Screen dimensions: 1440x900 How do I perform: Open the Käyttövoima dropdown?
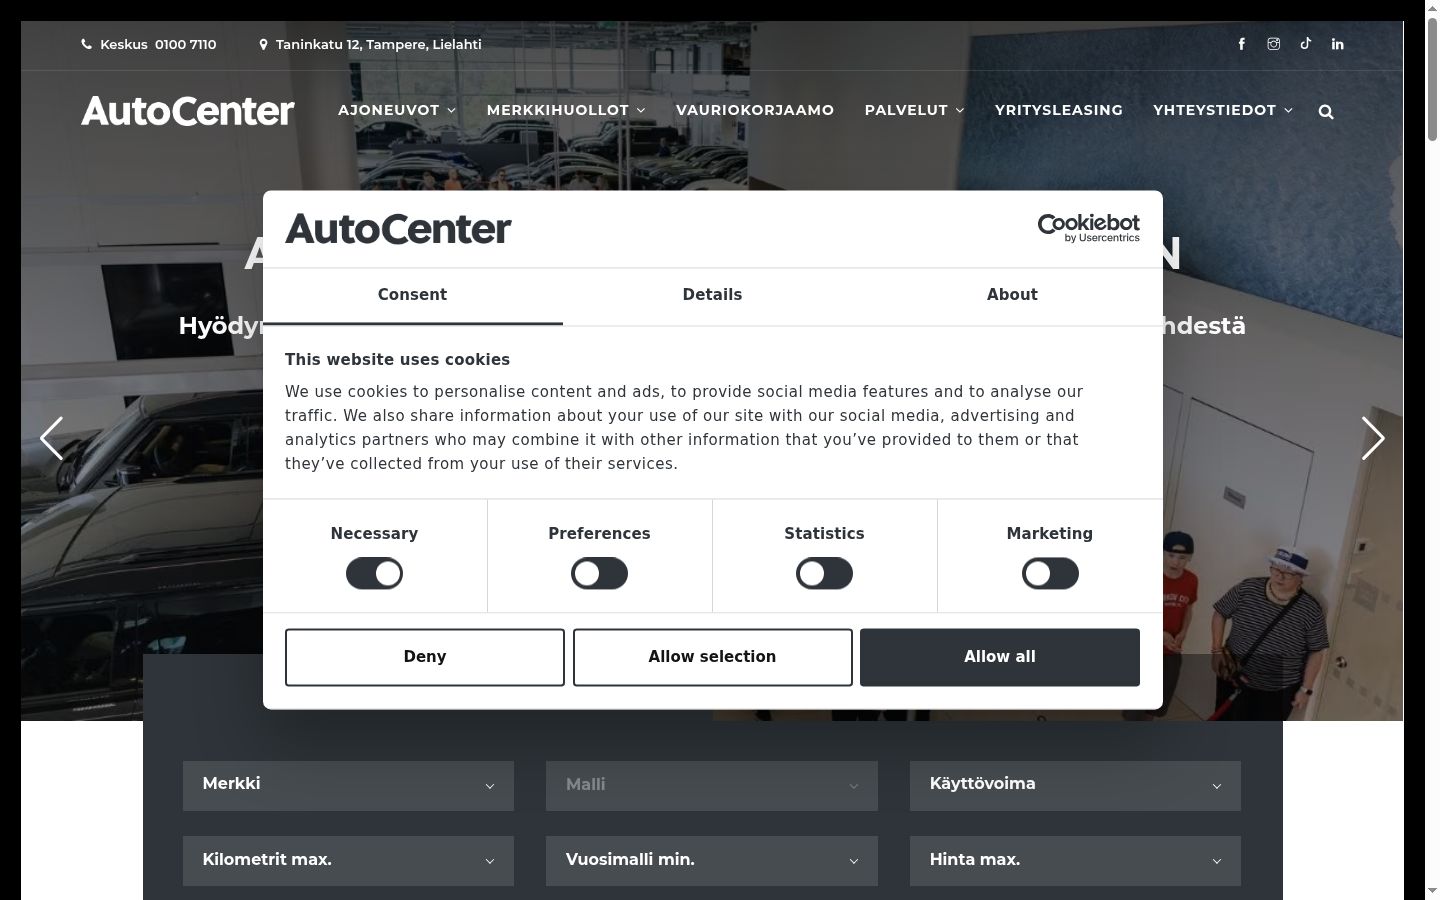1075,785
